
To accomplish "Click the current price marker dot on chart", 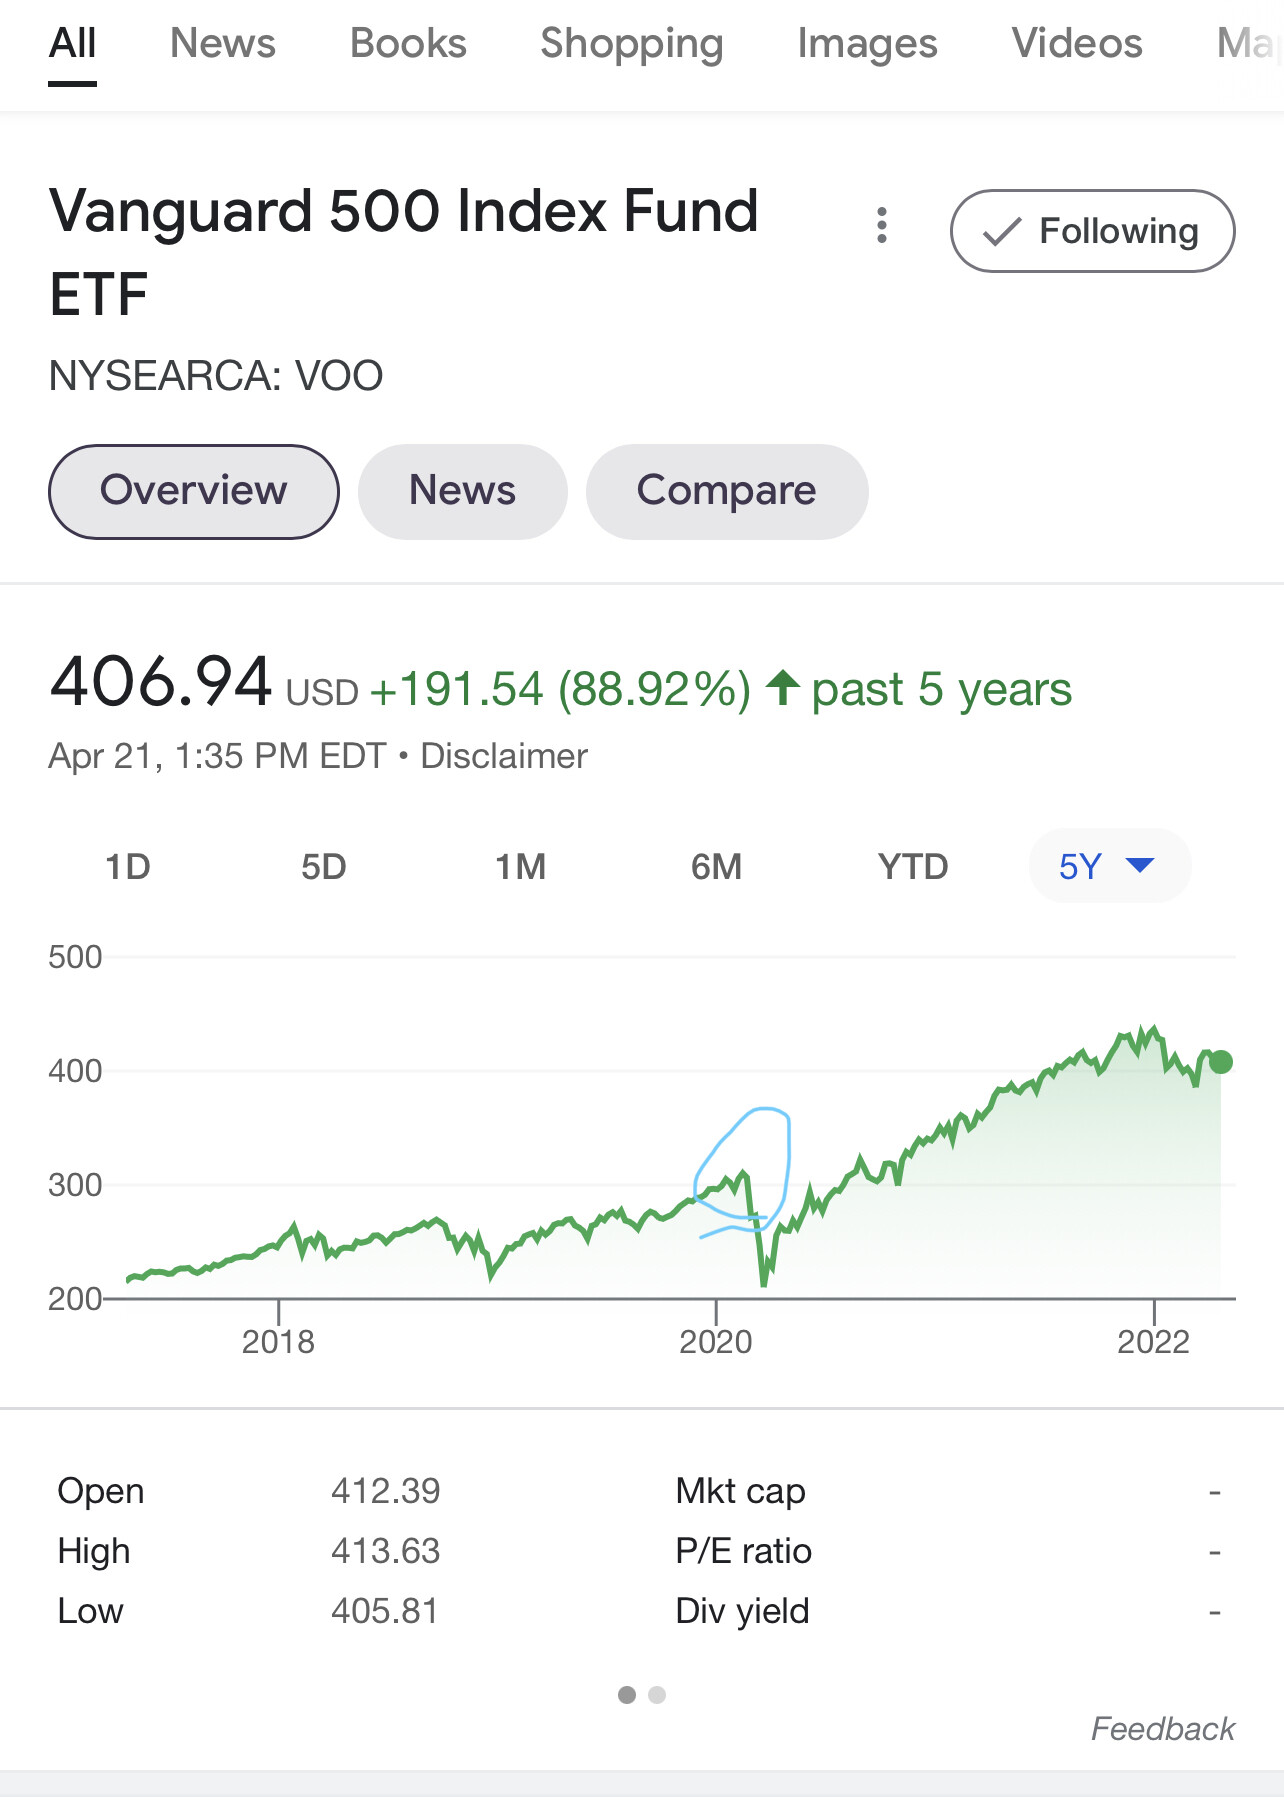I will click(1220, 1062).
